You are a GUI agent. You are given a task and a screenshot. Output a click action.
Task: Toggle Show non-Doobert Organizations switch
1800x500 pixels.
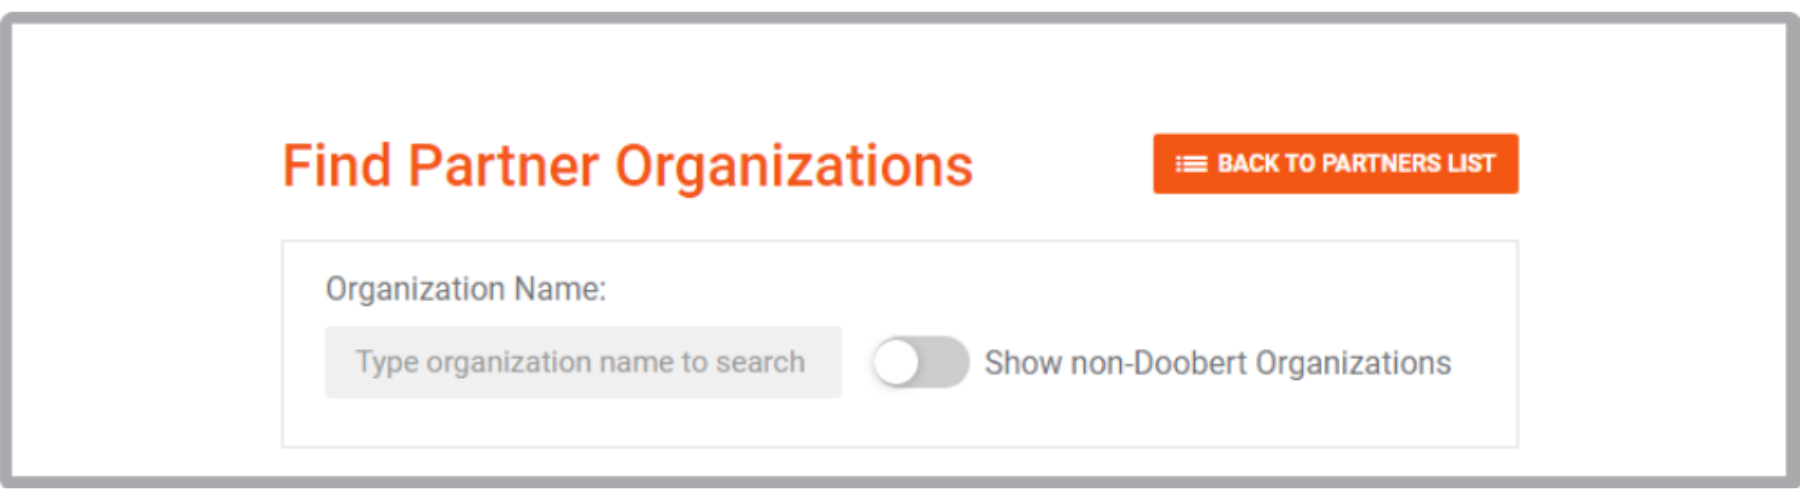point(920,362)
